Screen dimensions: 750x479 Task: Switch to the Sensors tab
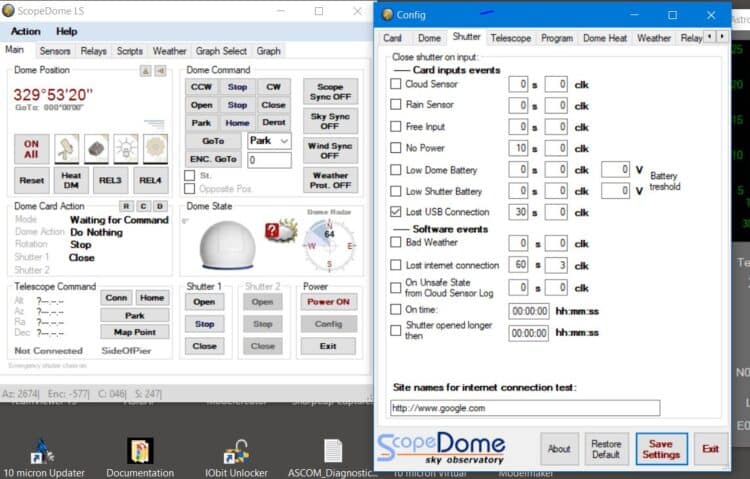point(55,51)
